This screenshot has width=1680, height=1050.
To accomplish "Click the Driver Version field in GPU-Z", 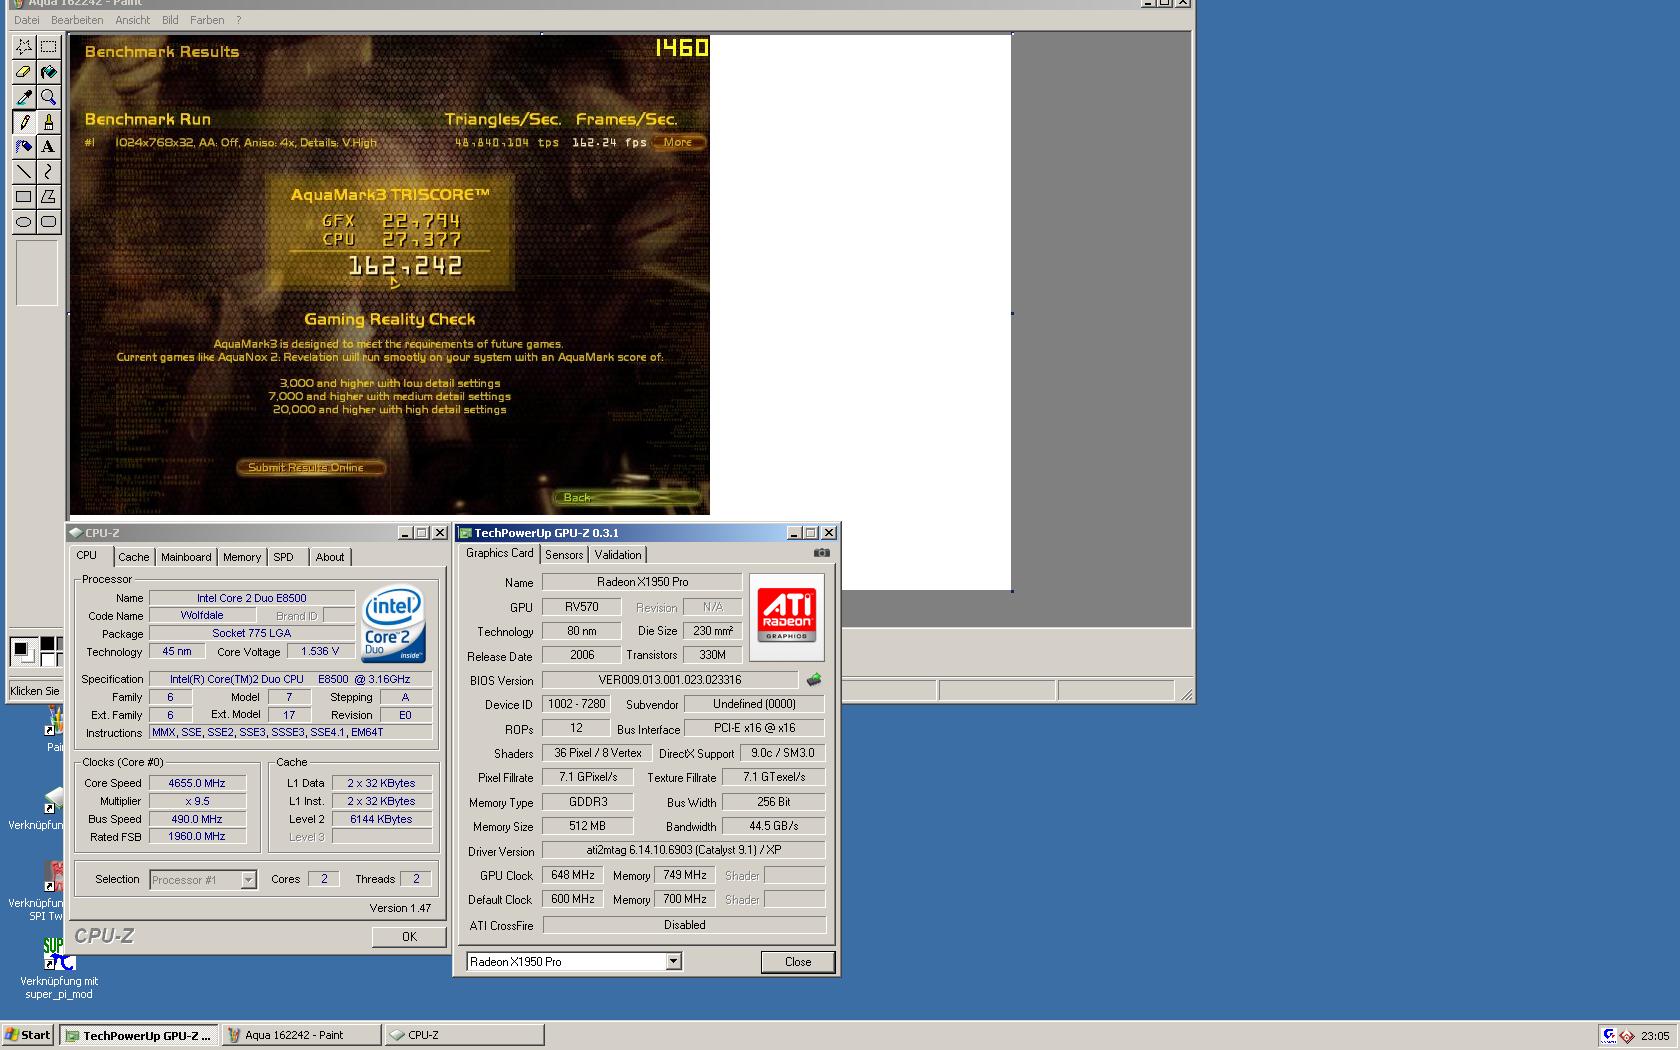I will pyautogui.click(x=684, y=850).
